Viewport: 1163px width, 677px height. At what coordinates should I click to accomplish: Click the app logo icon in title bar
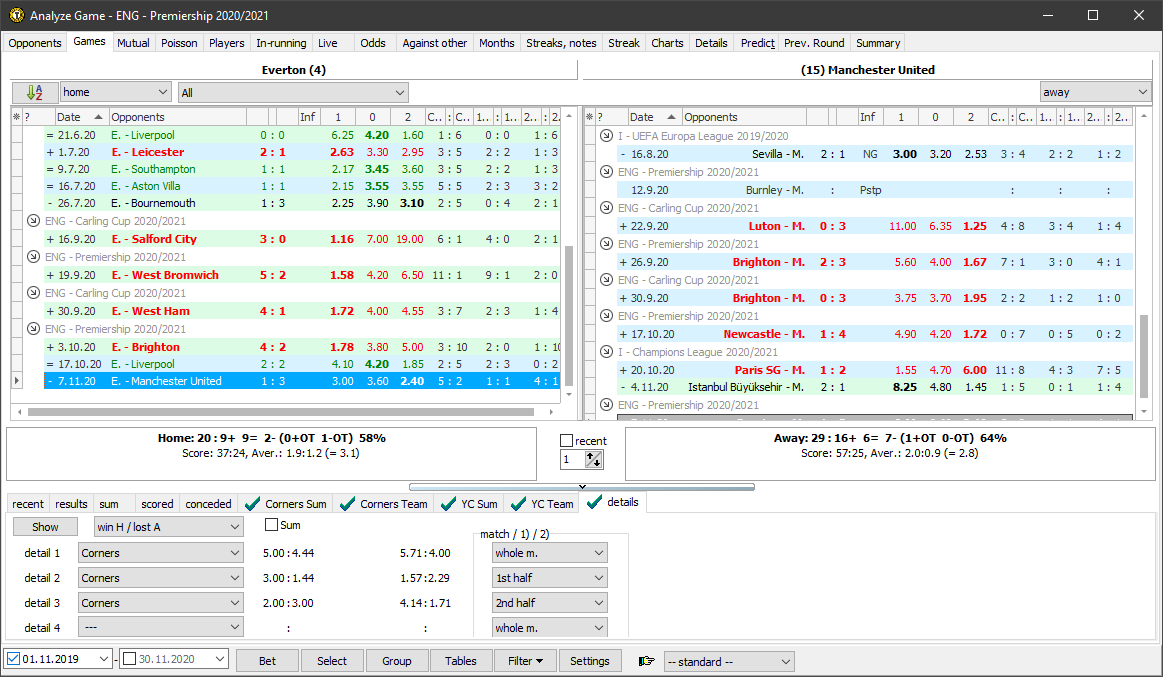tap(16, 15)
